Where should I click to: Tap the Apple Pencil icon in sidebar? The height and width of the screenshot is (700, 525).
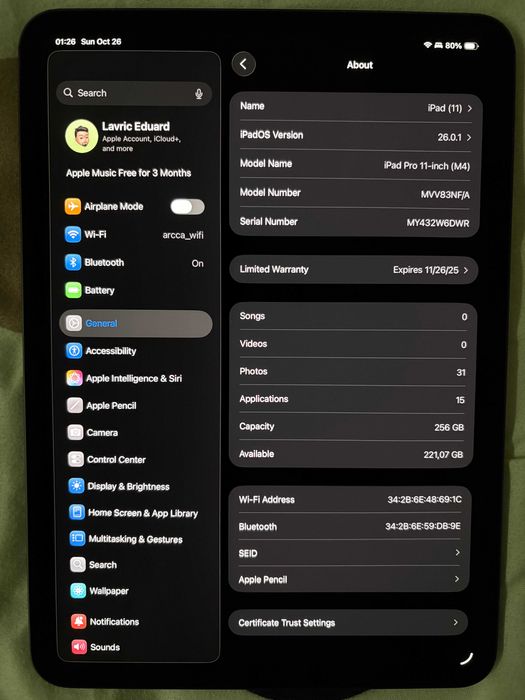[75, 405]
